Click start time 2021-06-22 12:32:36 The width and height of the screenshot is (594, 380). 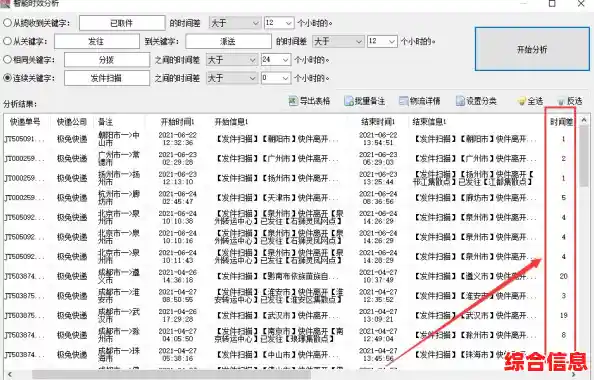(178, 139)
